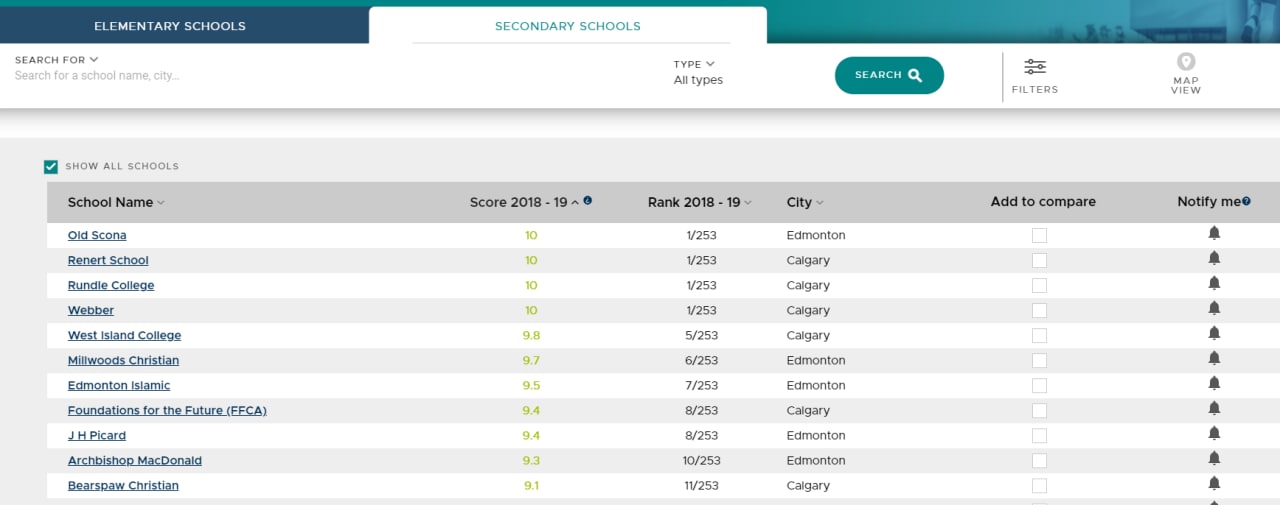Click notify bell for Edmonton Islamic
The height and width of the screenshot is (505, 1280).
pos(1214,383)
